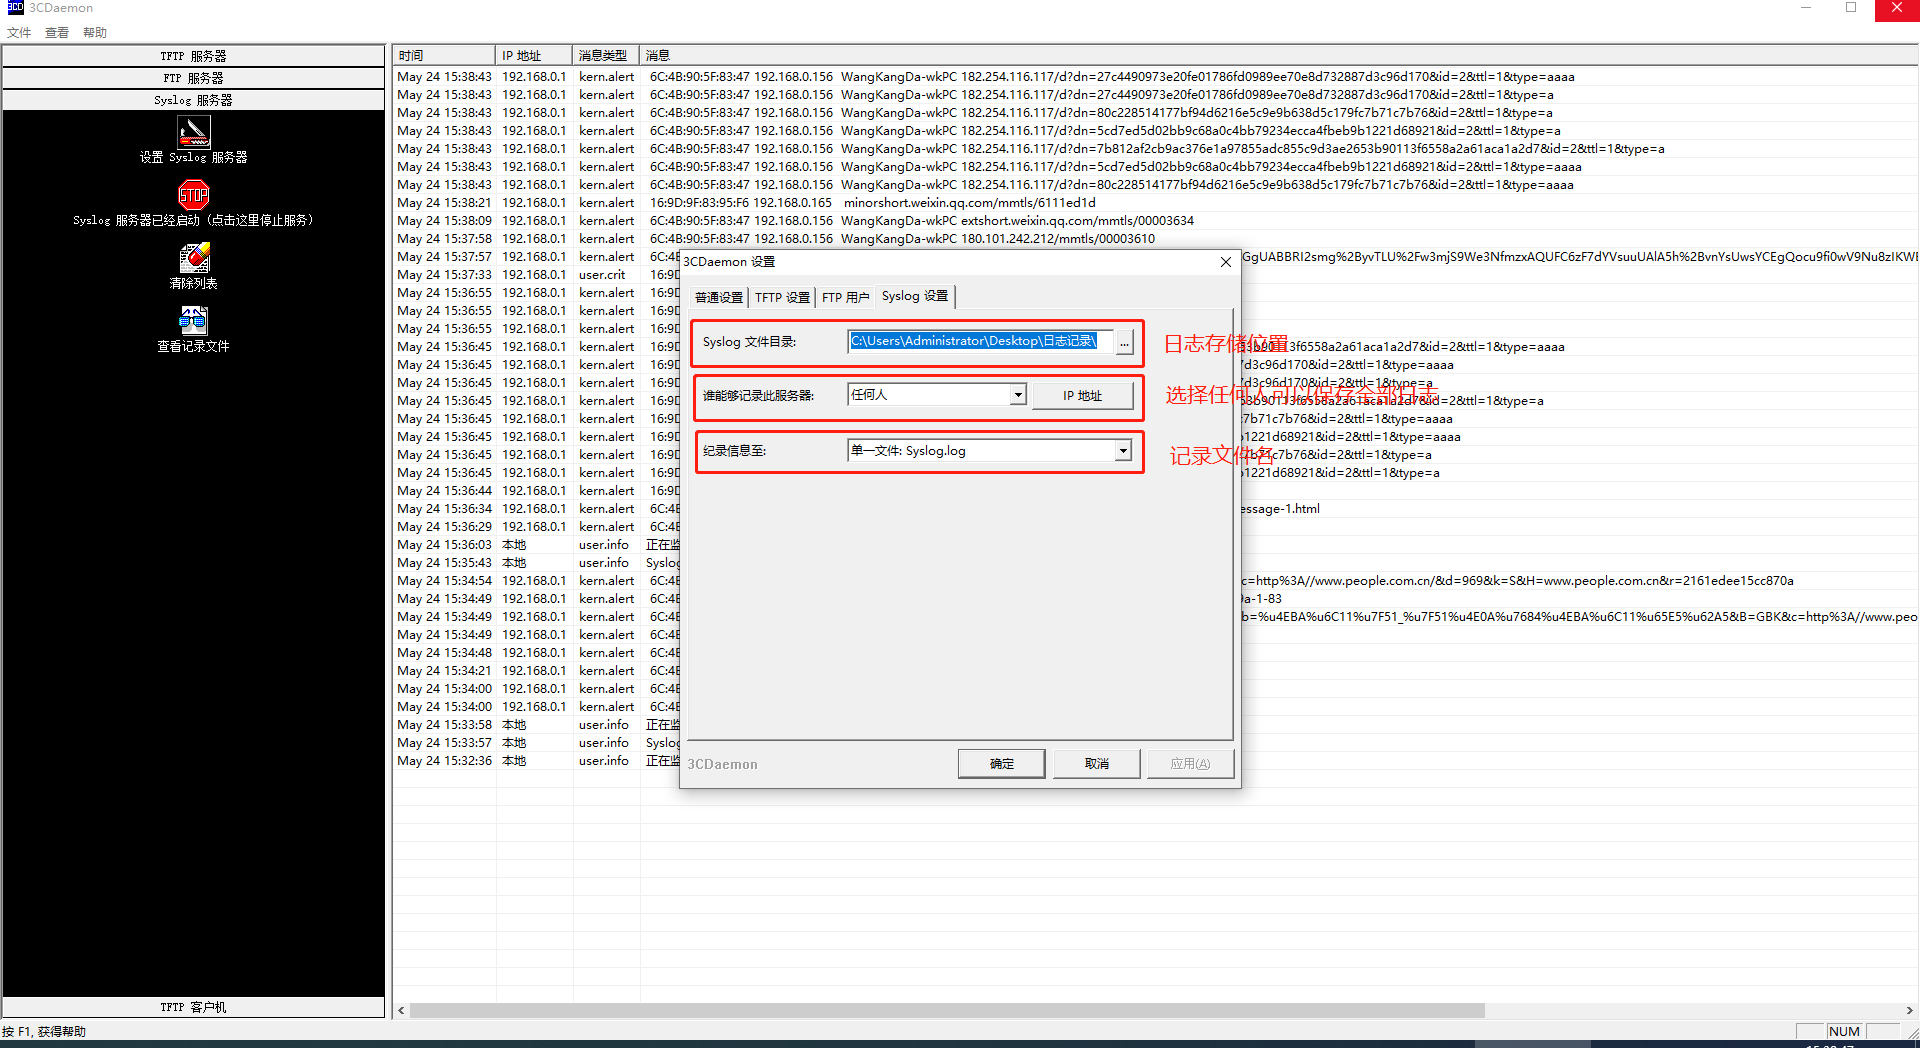The width and height of the screenshot is (1920, 1048).
Task: Click the 应用(A) button
Action: pyautogui.click(x=1190, y=764)
